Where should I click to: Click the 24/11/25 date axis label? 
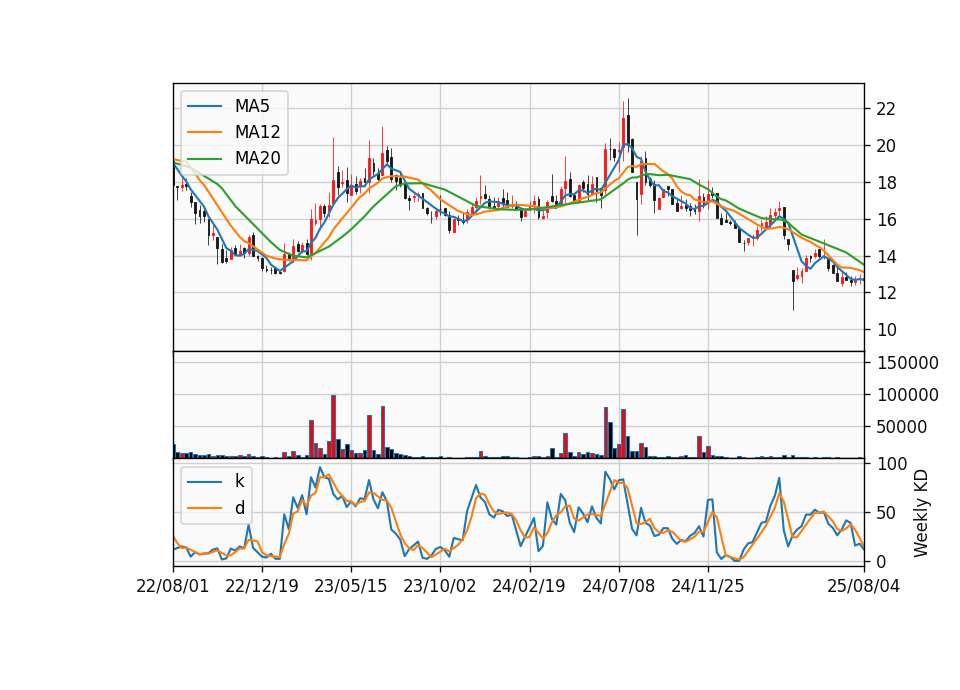coord(708,586)
